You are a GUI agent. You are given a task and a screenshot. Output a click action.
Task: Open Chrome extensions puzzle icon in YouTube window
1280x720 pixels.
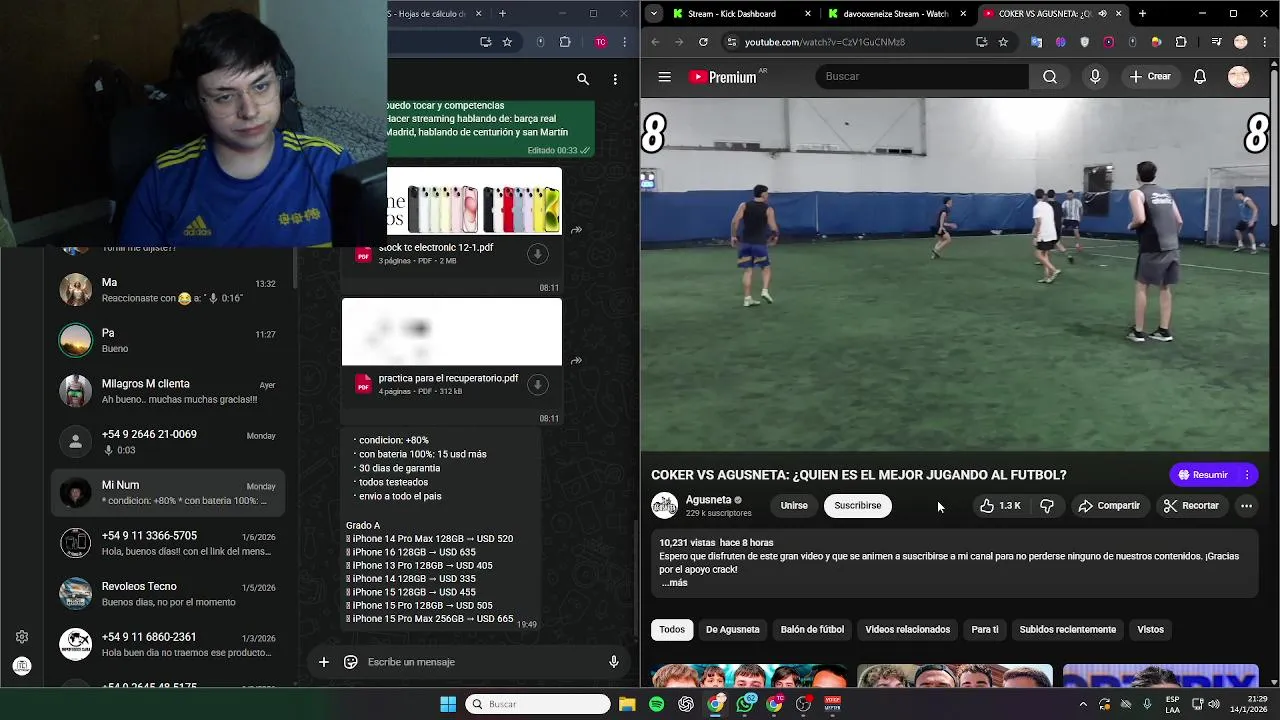1181,42
